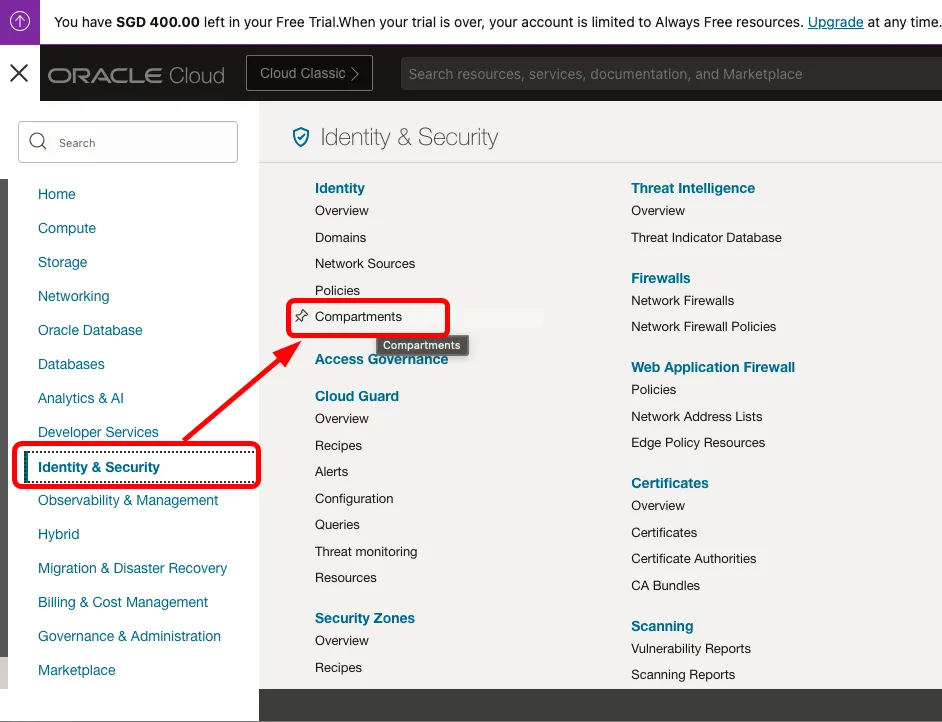942x722 pixels.
Task: Open Compartments under Identity
Action: (358, 317)
